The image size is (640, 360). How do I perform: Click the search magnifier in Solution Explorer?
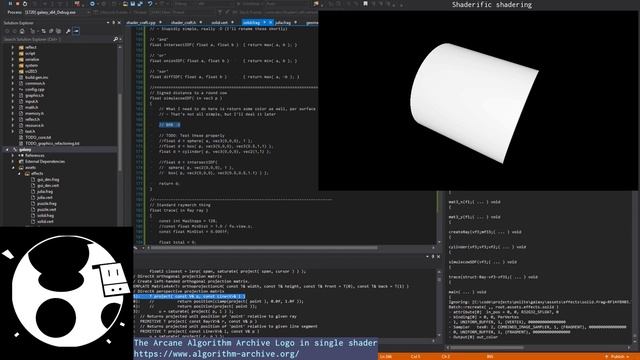pyautogui.click(x=116, y=39)
